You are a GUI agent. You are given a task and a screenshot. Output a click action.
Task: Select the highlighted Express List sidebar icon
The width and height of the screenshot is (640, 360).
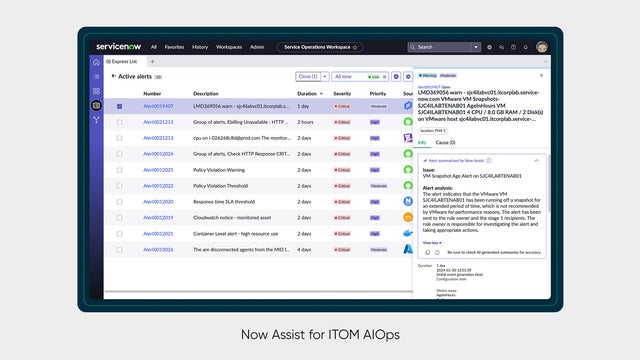point(96,105)
